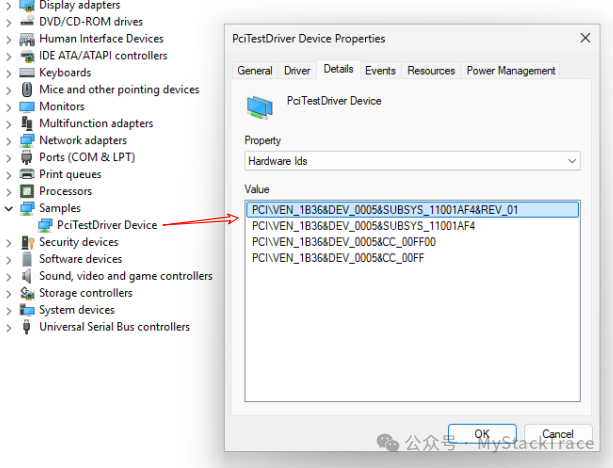
Task: Click the Sound, video and game controllers speaker icon
Action: tap(27, 276)
